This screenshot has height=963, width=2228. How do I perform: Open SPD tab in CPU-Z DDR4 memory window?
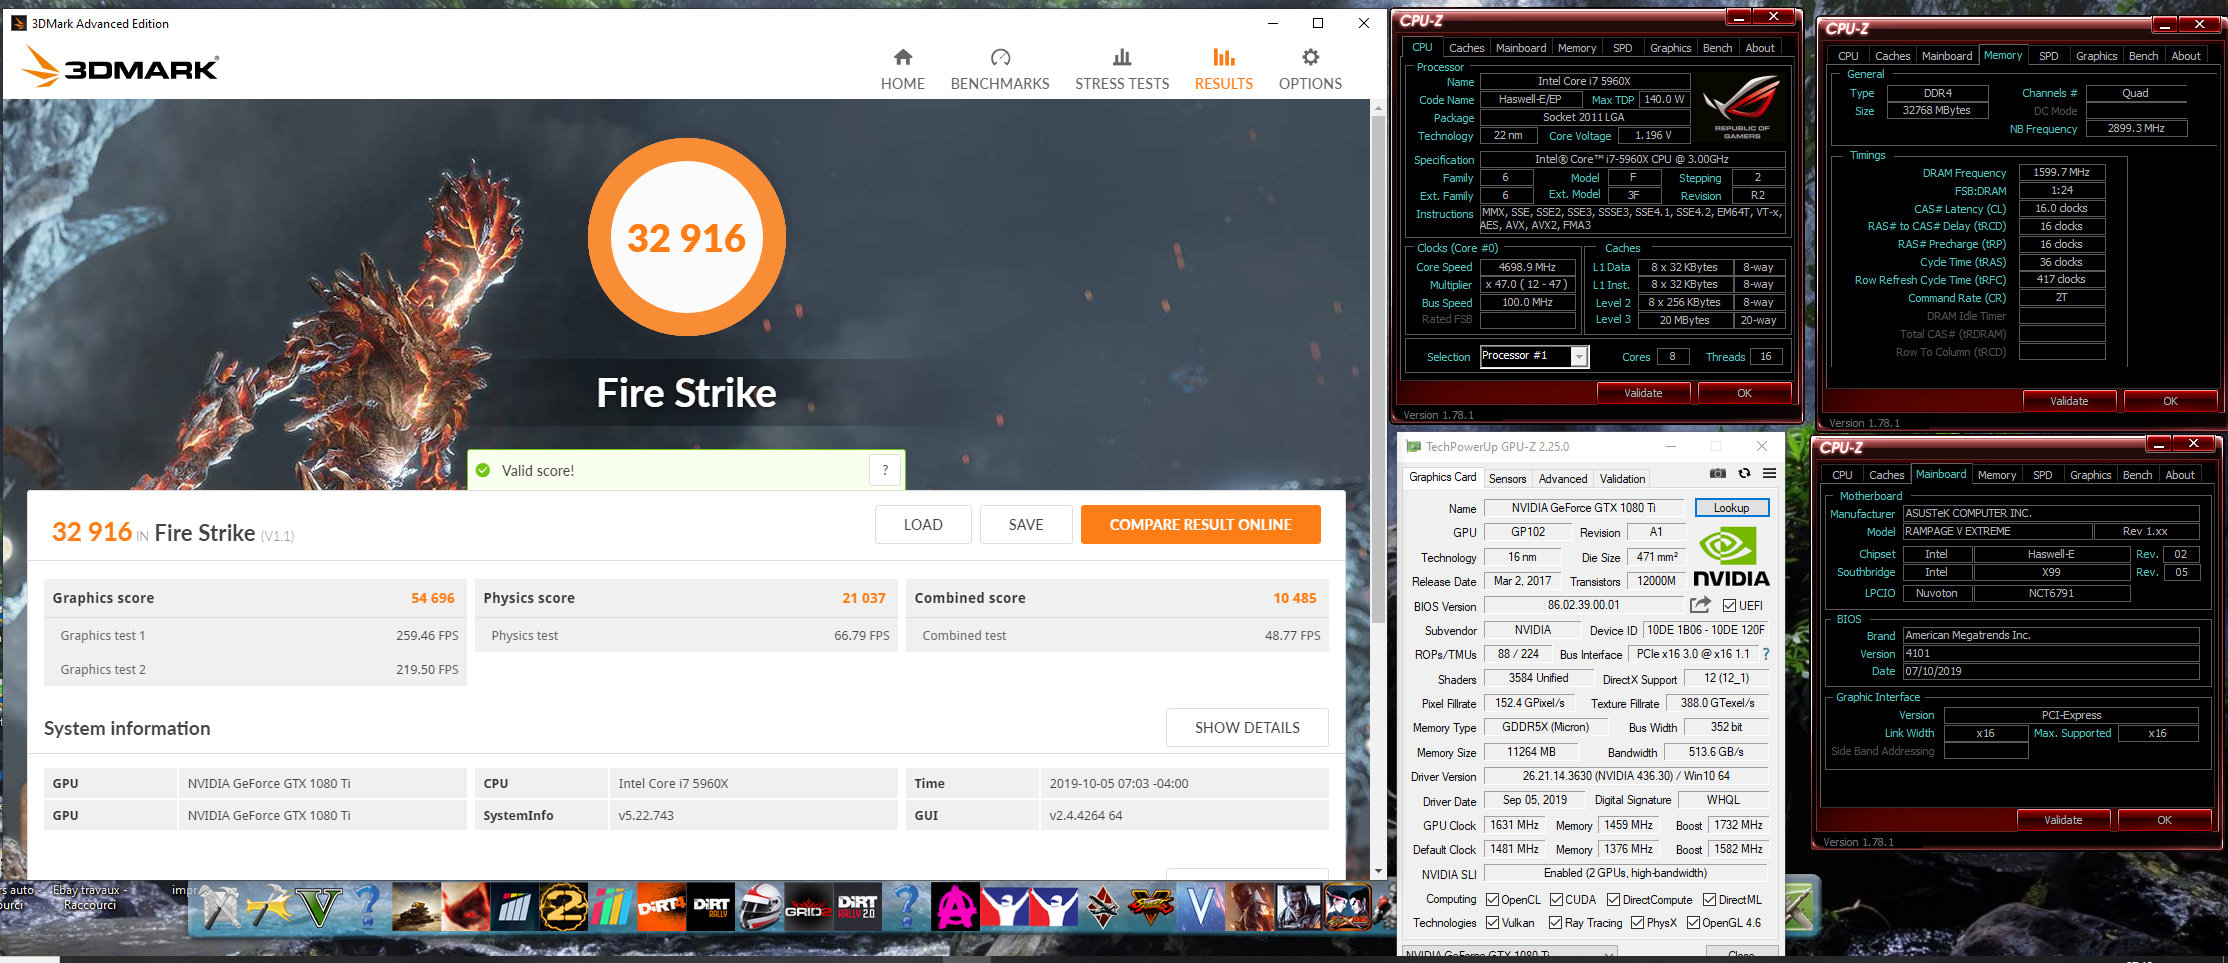pyautogui.click(x=2048, y=56)
